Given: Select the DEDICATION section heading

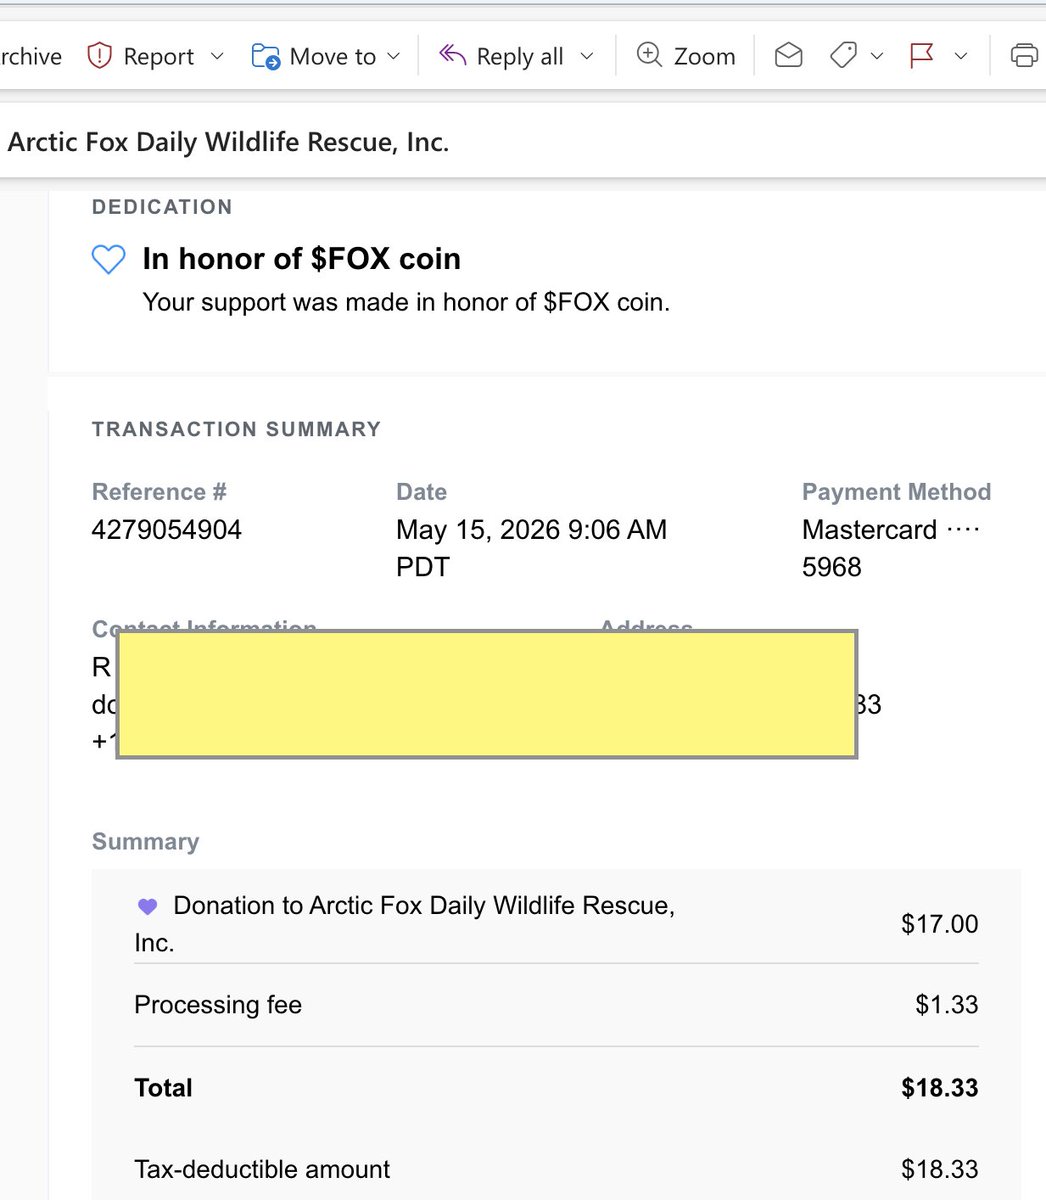Looking at the screenshot, I should click(162, 207).
